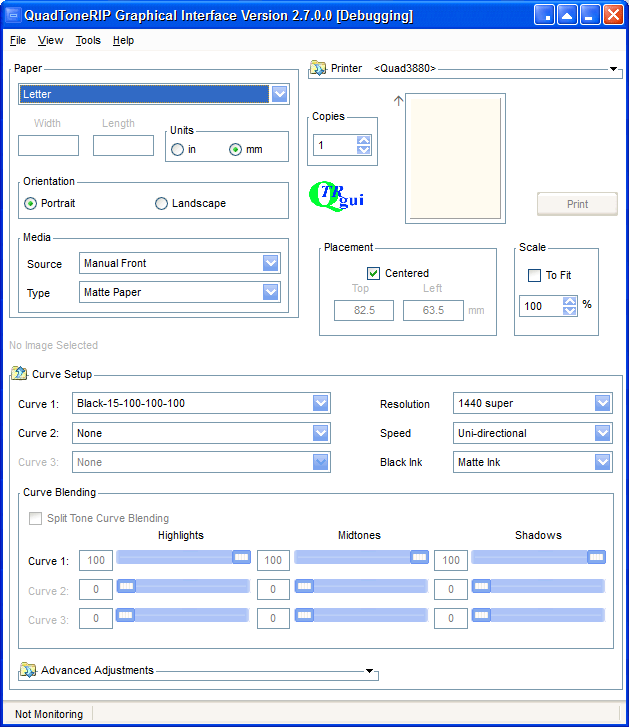This screenshot has width=629, height=727.
Task: Click the Scale percentage field
Action: (541, 306)
